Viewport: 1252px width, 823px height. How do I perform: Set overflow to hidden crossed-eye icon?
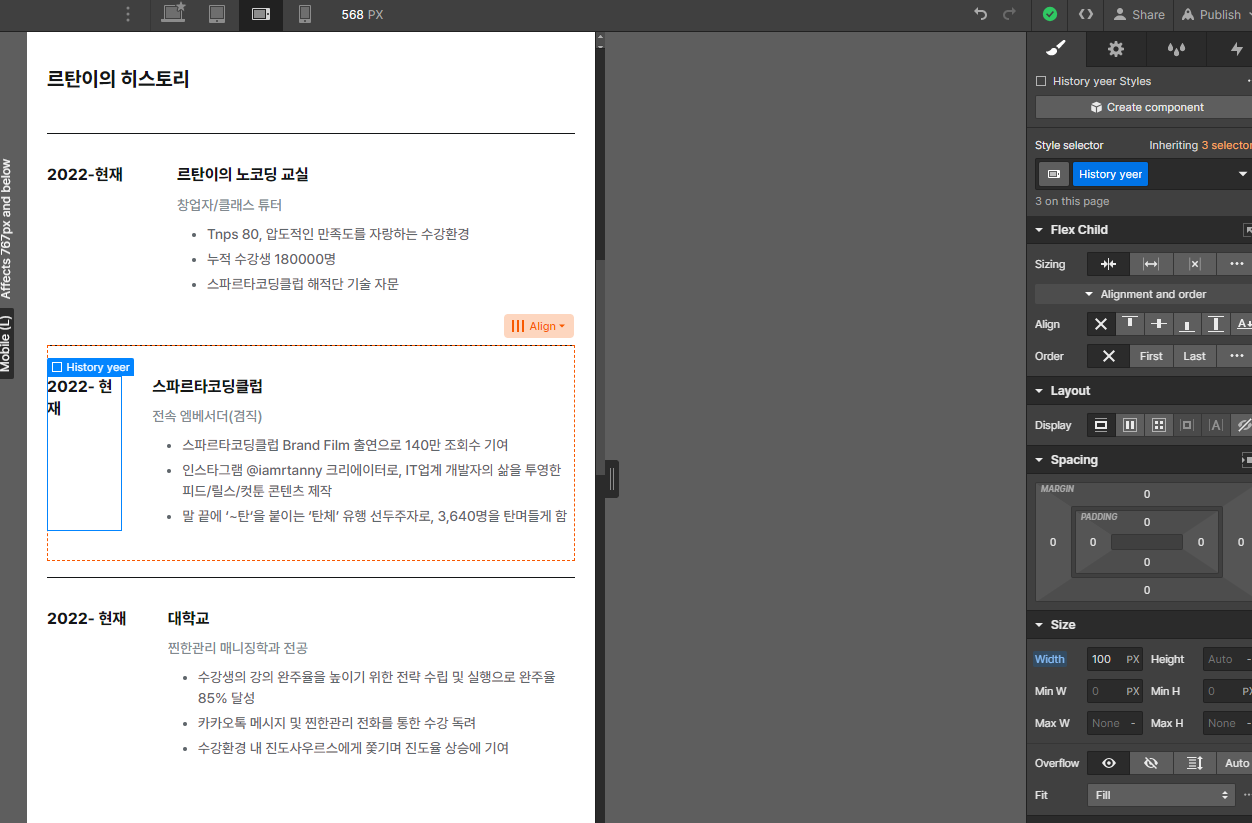(1151, 763)
